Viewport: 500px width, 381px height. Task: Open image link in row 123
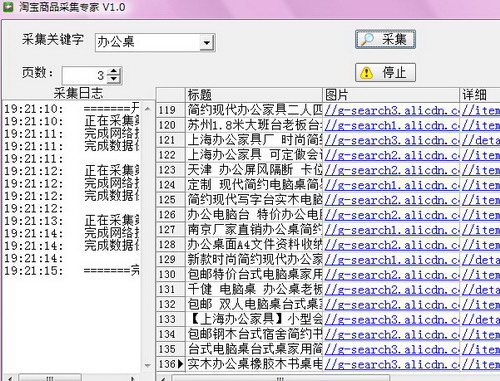click(x=391, y=170)
